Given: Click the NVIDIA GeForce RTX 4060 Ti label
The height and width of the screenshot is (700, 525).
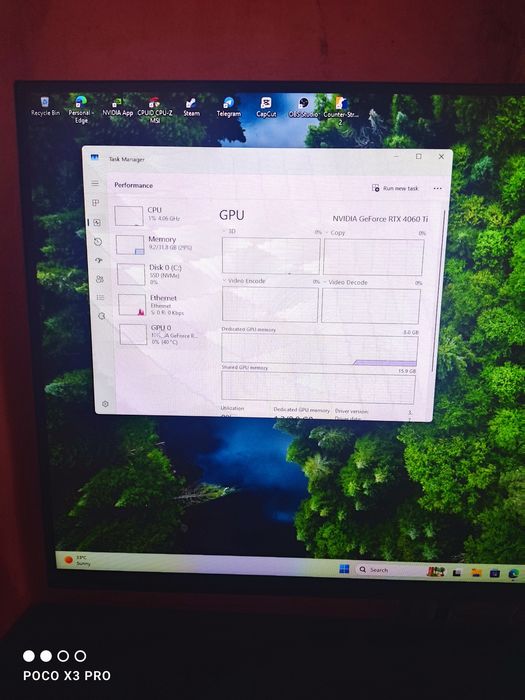Looking at the screenshot, I should pos(380,219).
